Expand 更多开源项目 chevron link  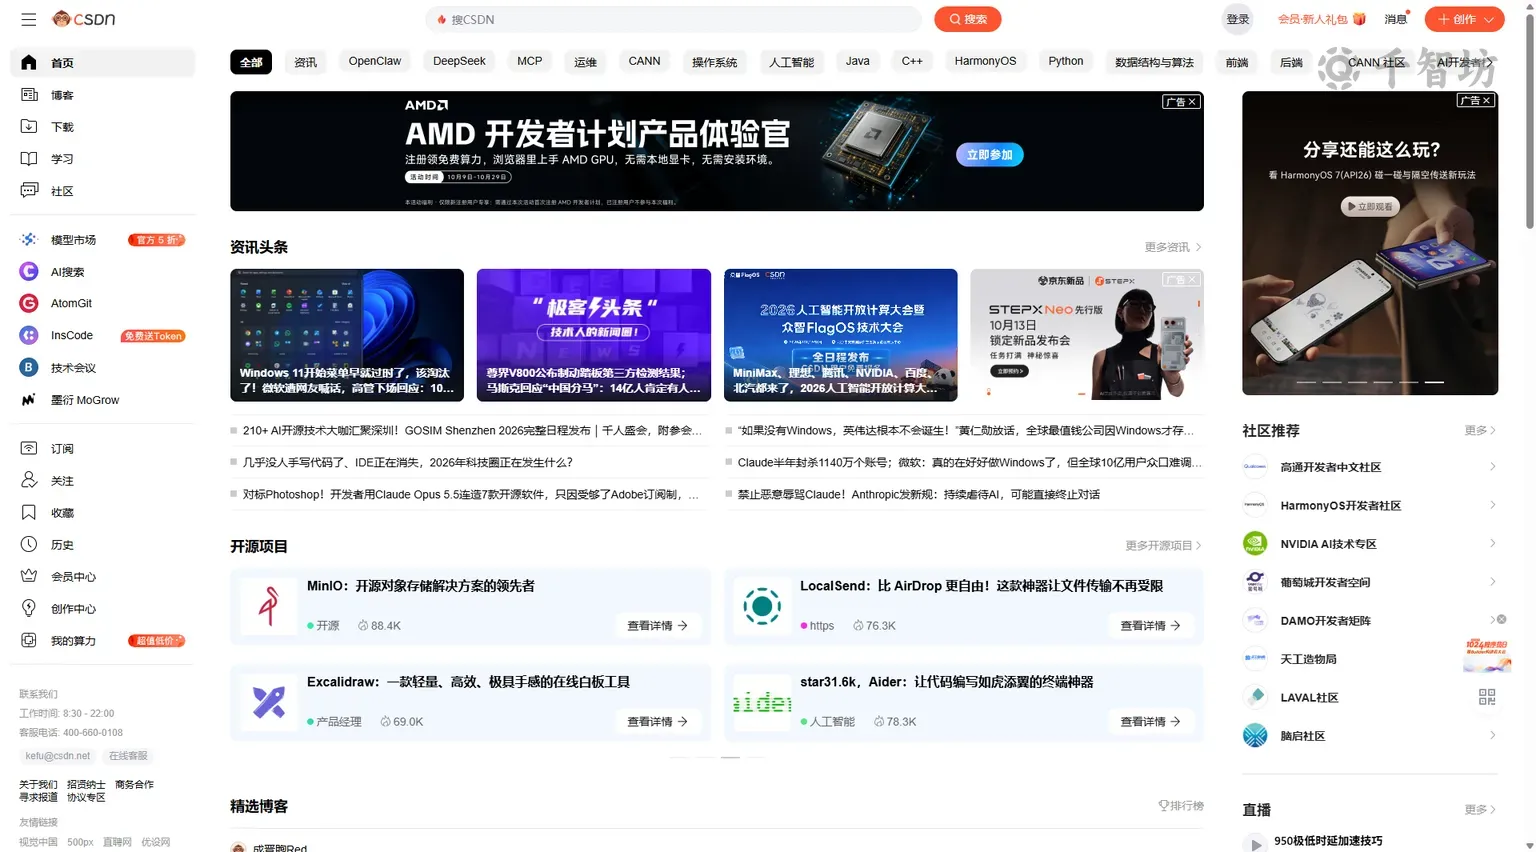tap(1163, 546)
